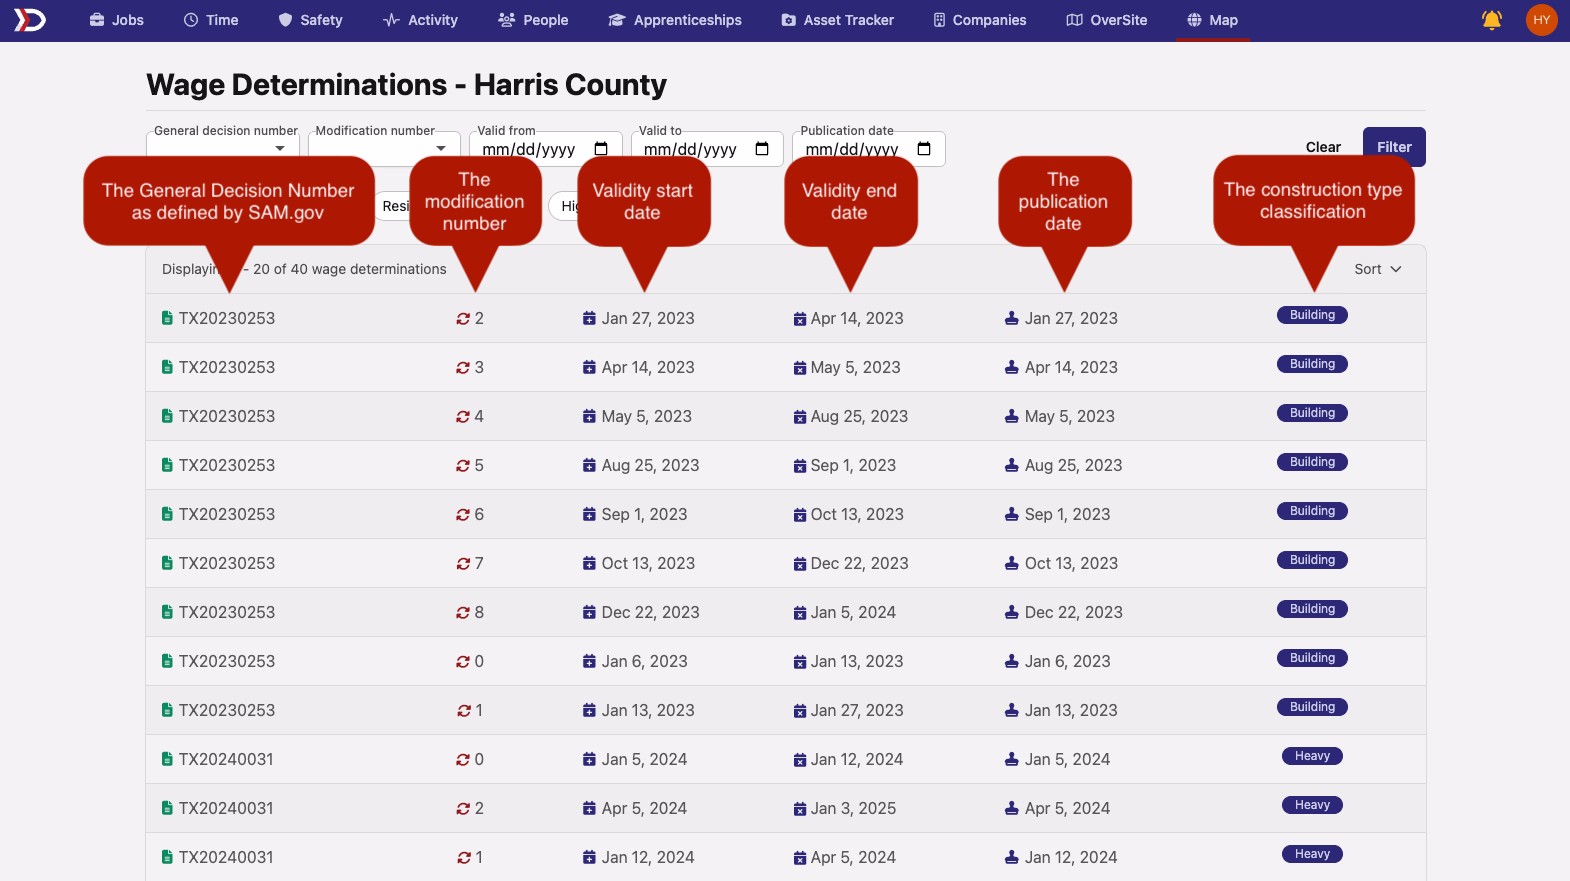Click stamp icon beside Jan 5, 2024 publication

point(1012,759)
